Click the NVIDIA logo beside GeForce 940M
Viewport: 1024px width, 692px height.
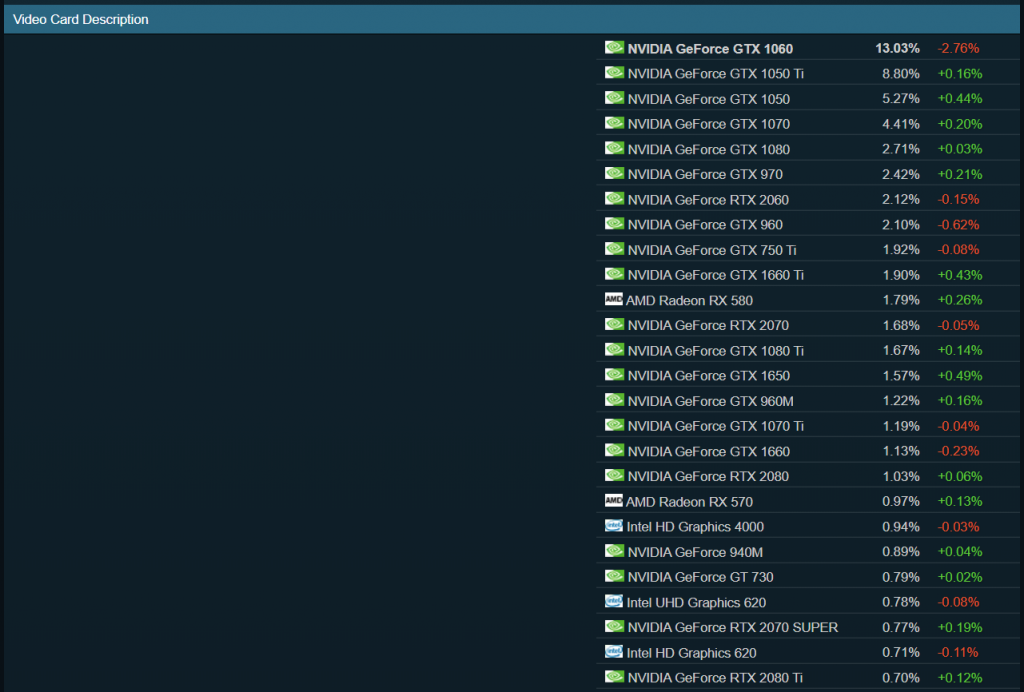click(614, 551)
